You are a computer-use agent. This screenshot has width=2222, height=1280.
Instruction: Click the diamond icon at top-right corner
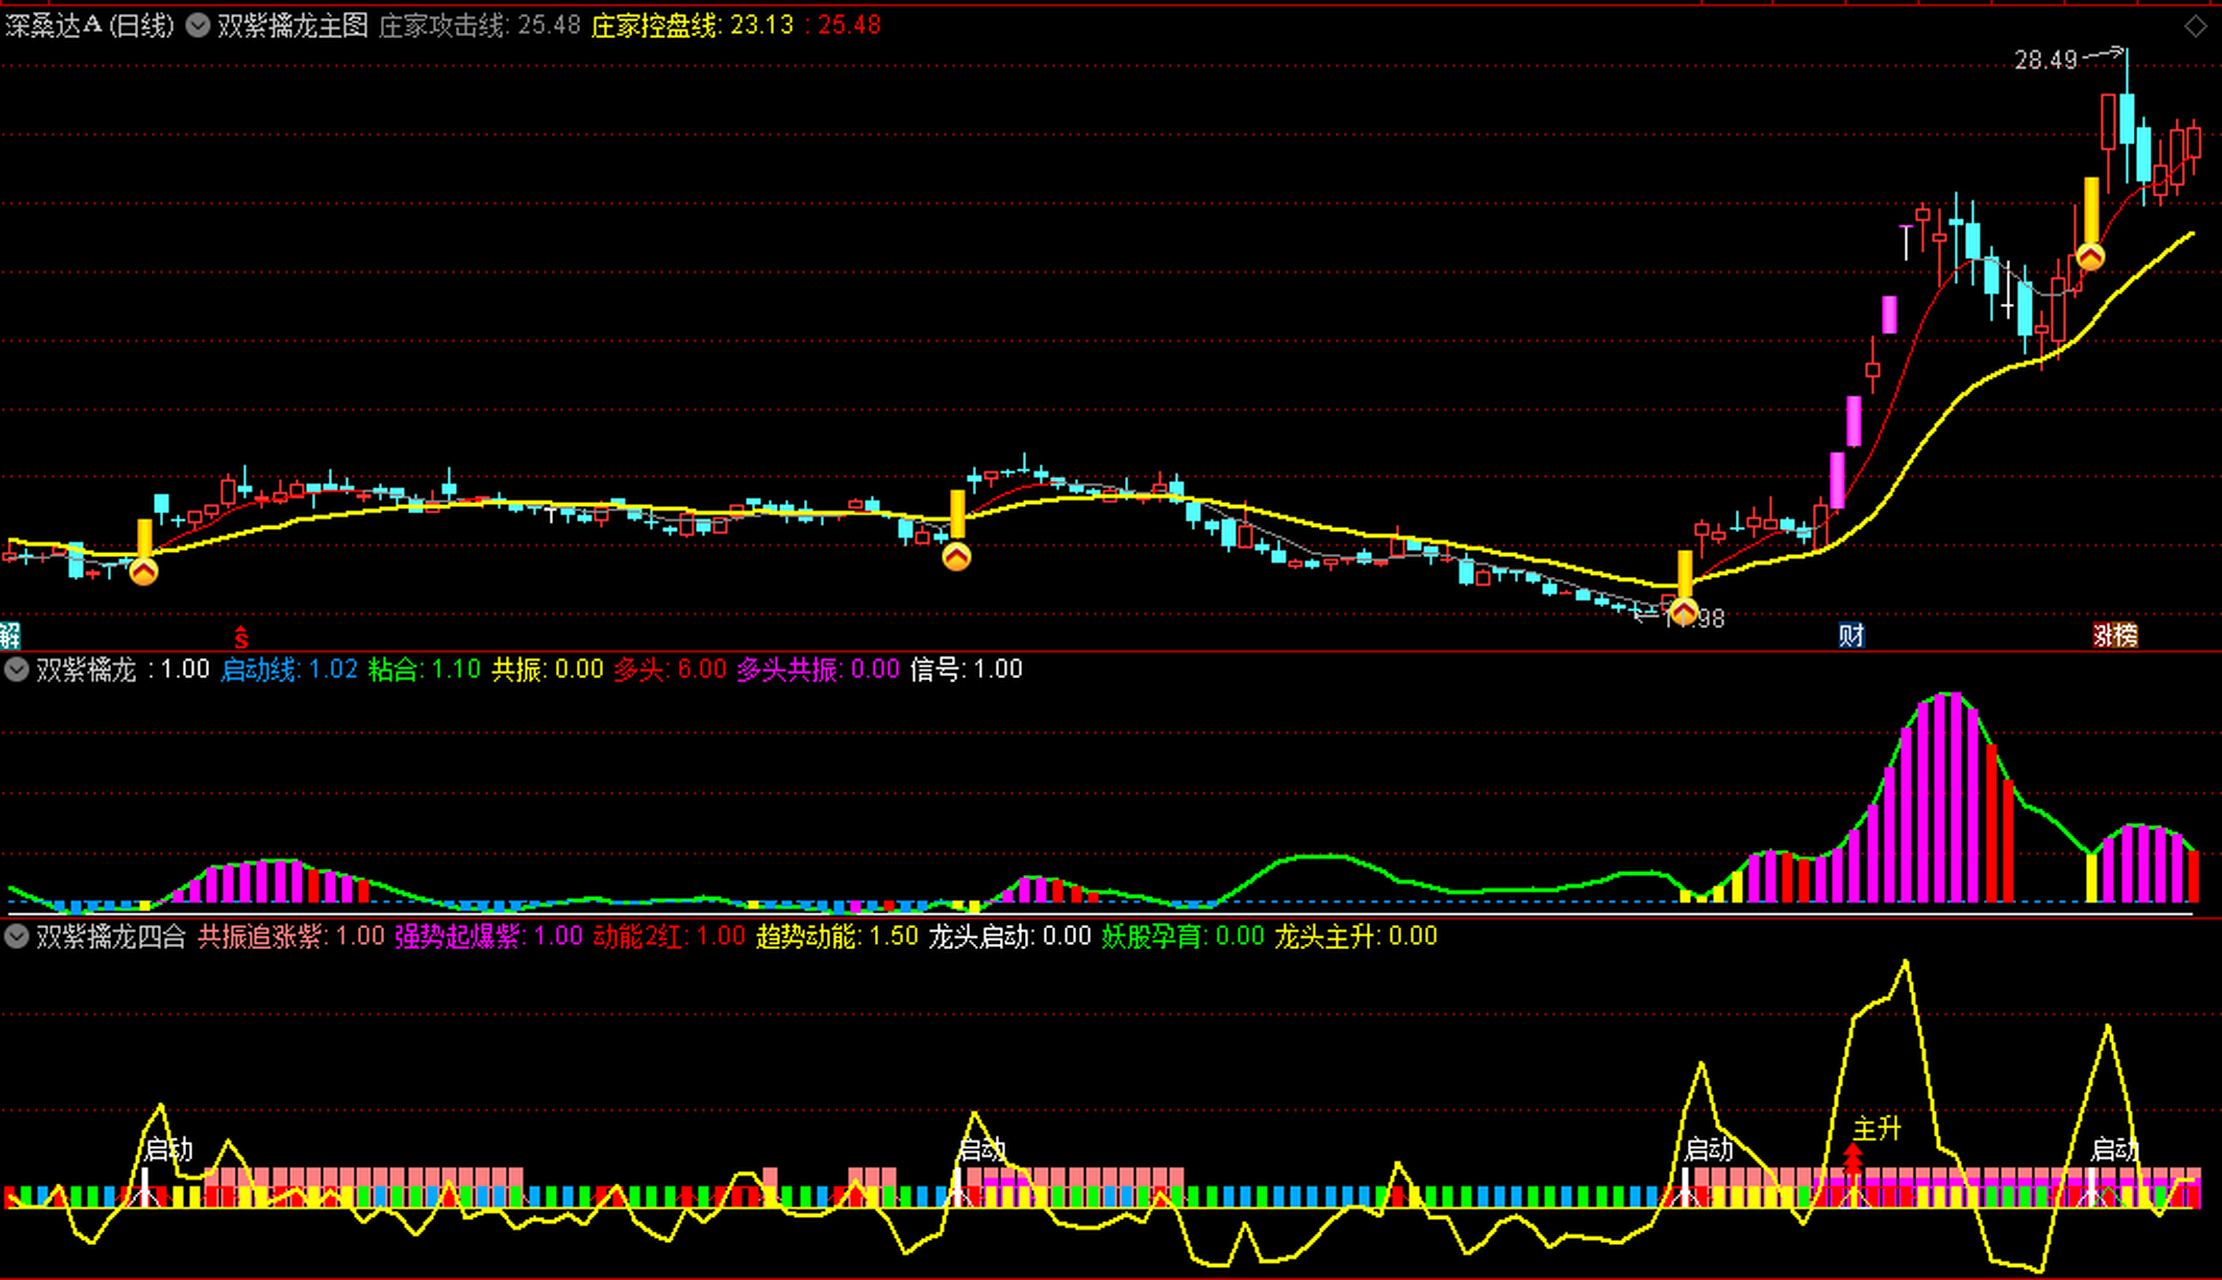[x=2195, y=27]
